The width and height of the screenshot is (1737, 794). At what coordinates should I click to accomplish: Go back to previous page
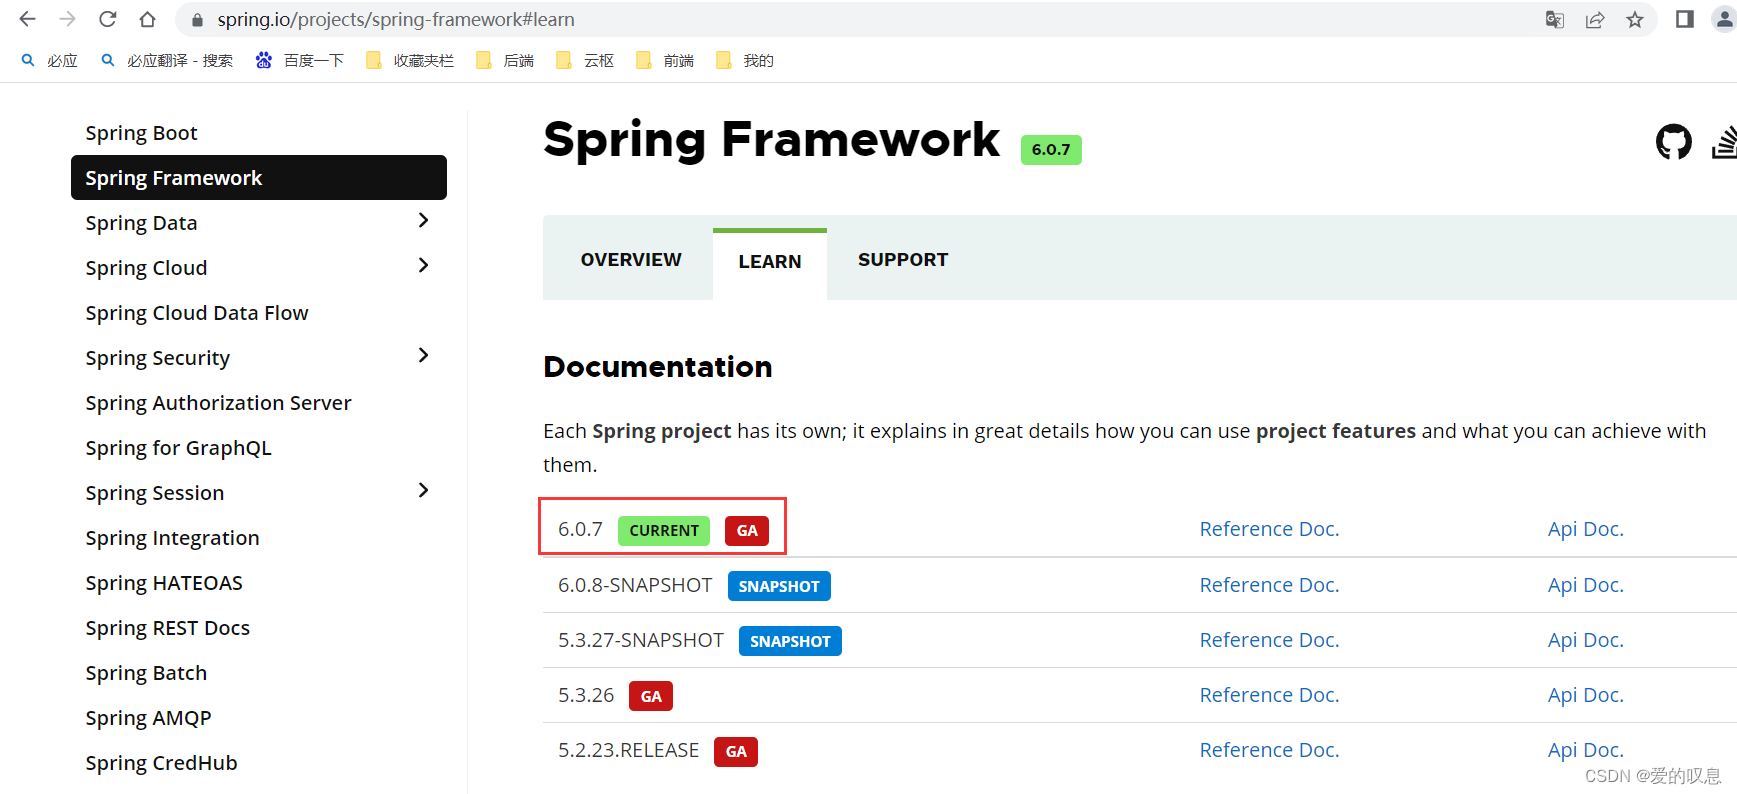coord(27,19)
